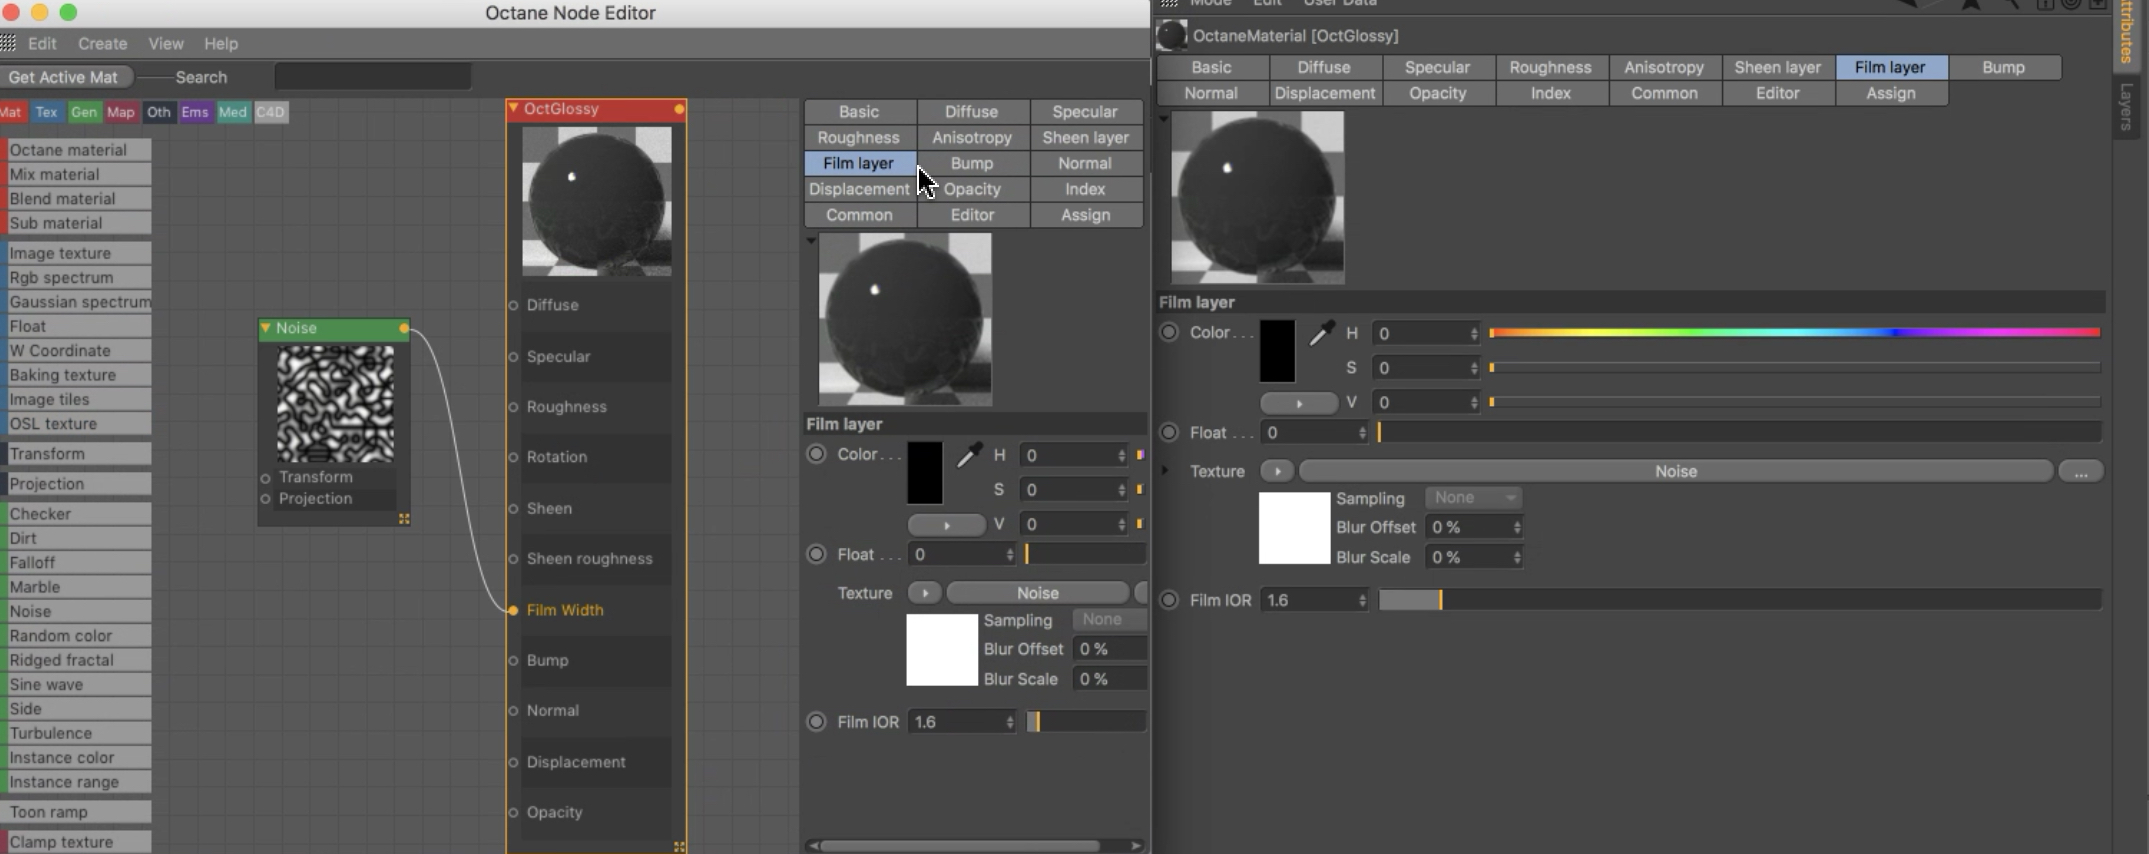Toggle the Tex node filter

click(46, 112)
